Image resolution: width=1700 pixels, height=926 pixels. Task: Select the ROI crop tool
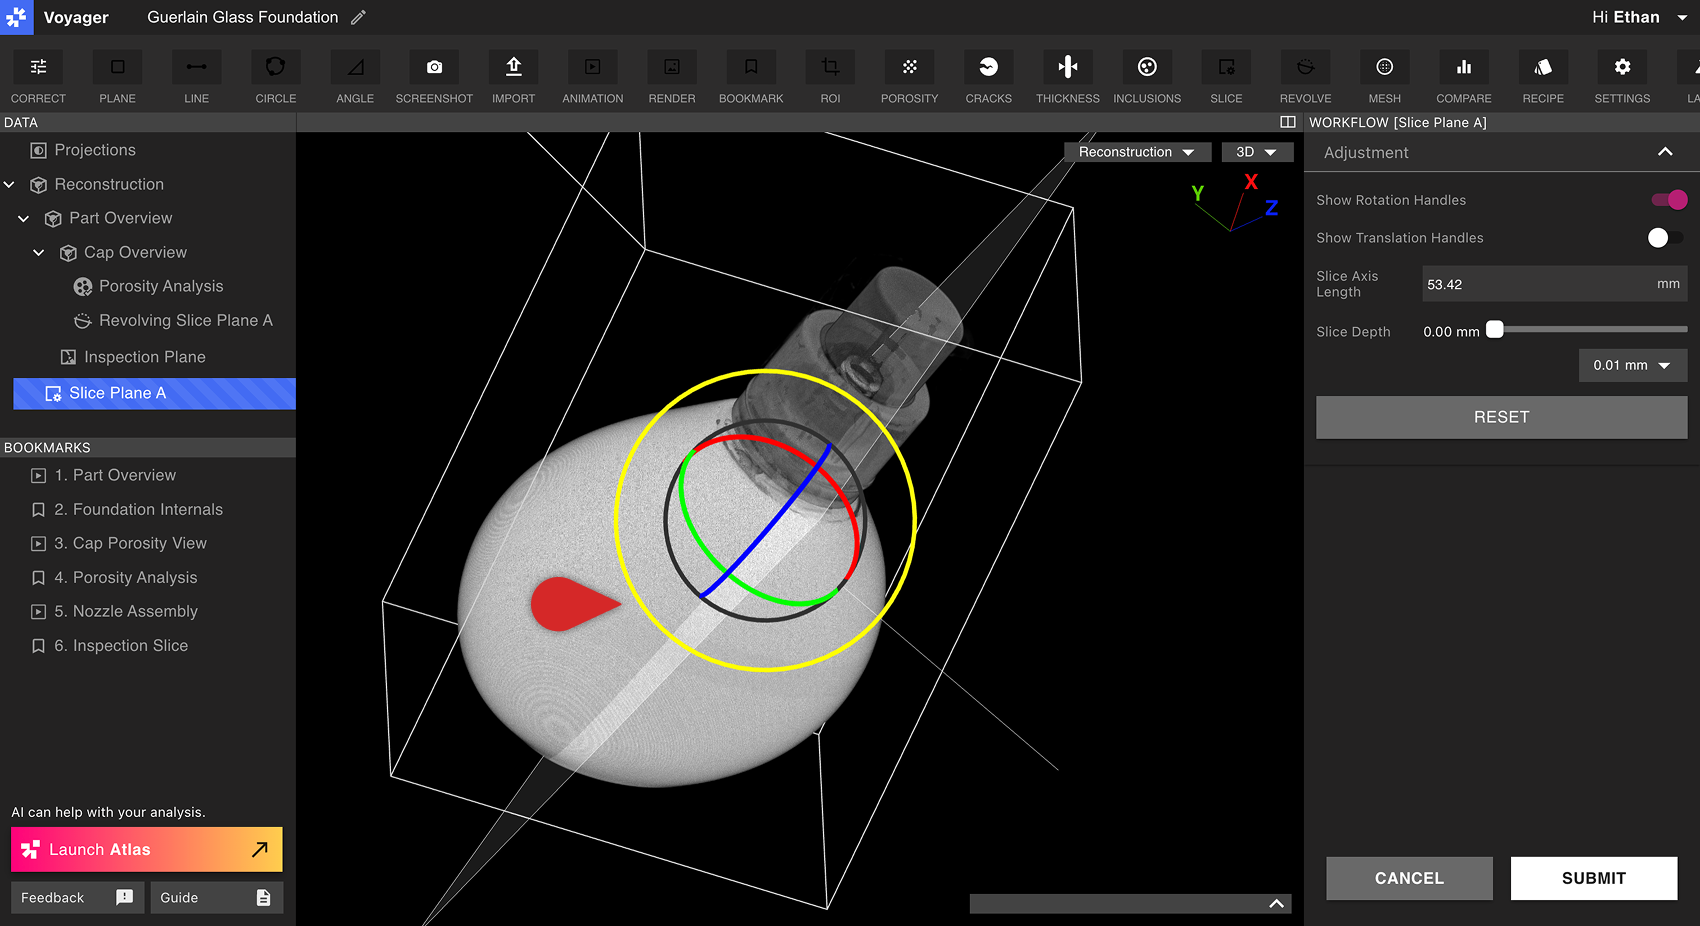coord(830,78)
